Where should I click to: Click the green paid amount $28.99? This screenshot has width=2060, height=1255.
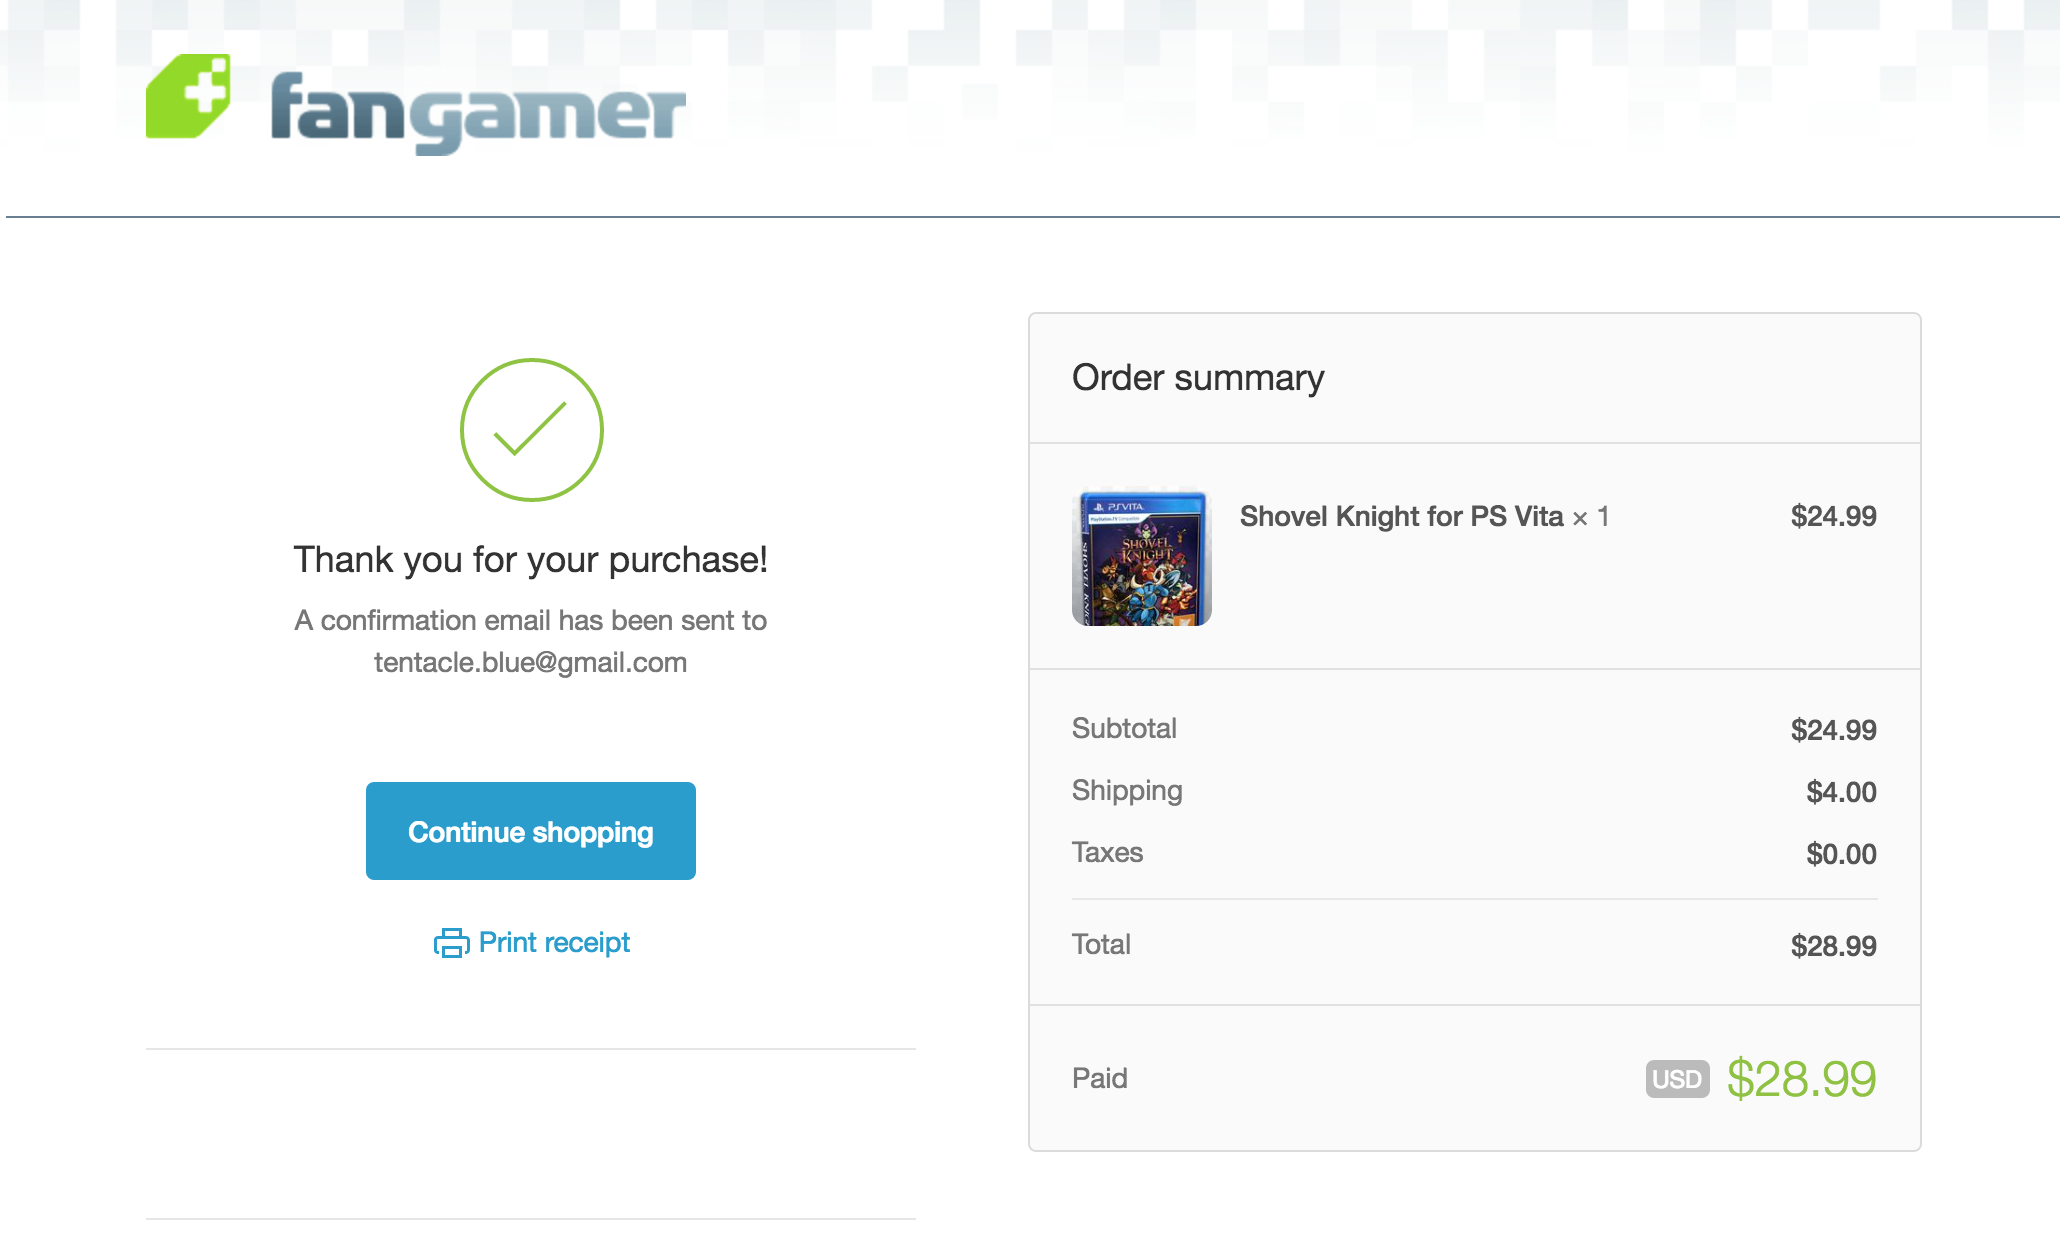pos(1801,1079)
